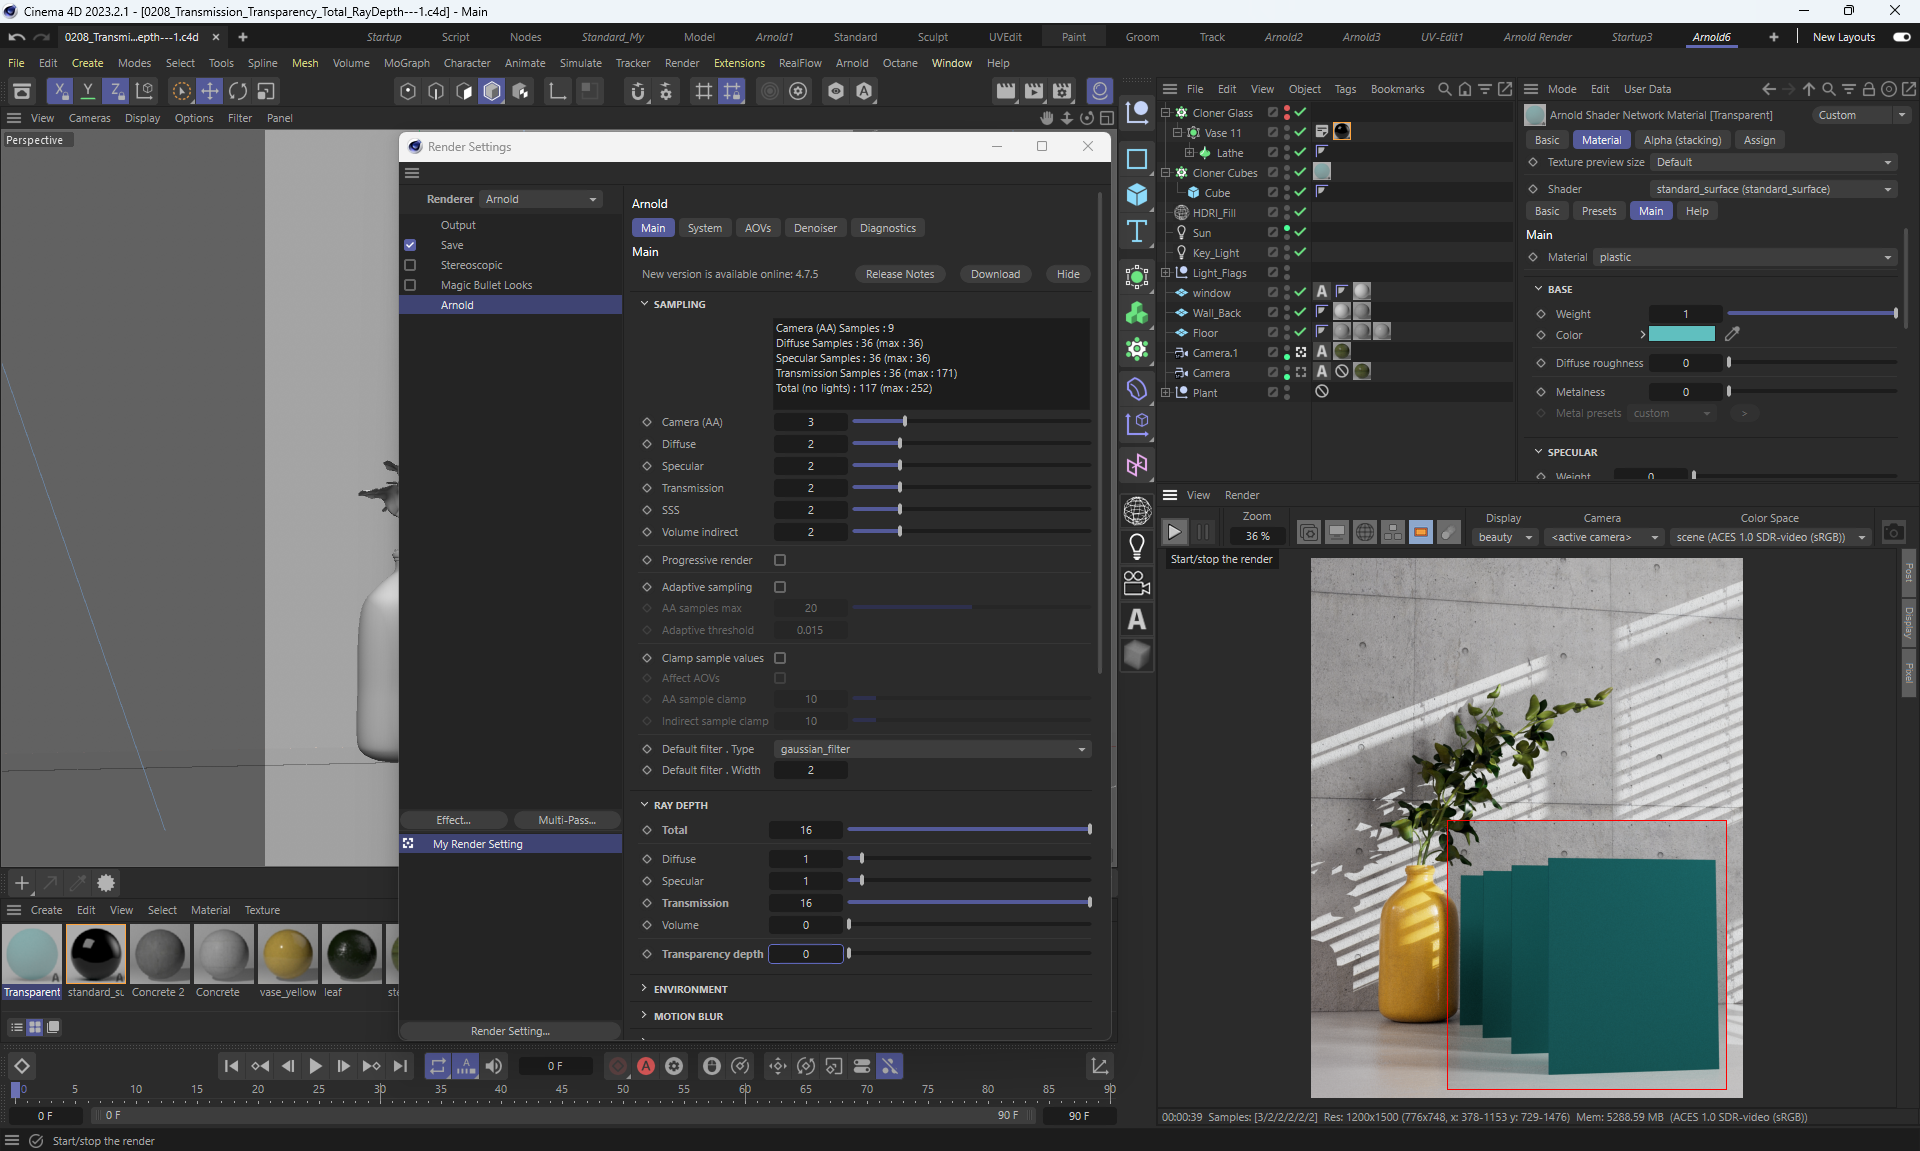1920x1151 pixels.
Task: Click the Release Notes button
Action: (x=899, y=274)
